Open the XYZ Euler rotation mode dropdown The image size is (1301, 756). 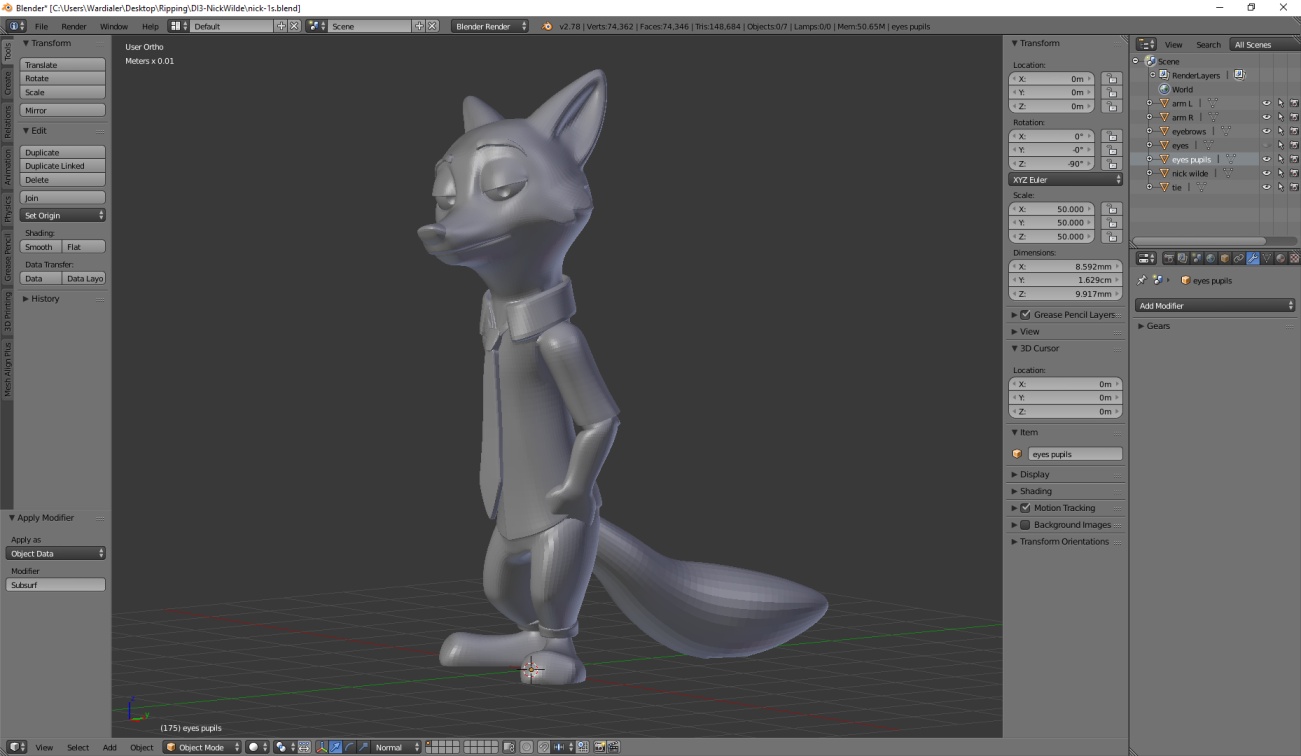point(1066,179)
